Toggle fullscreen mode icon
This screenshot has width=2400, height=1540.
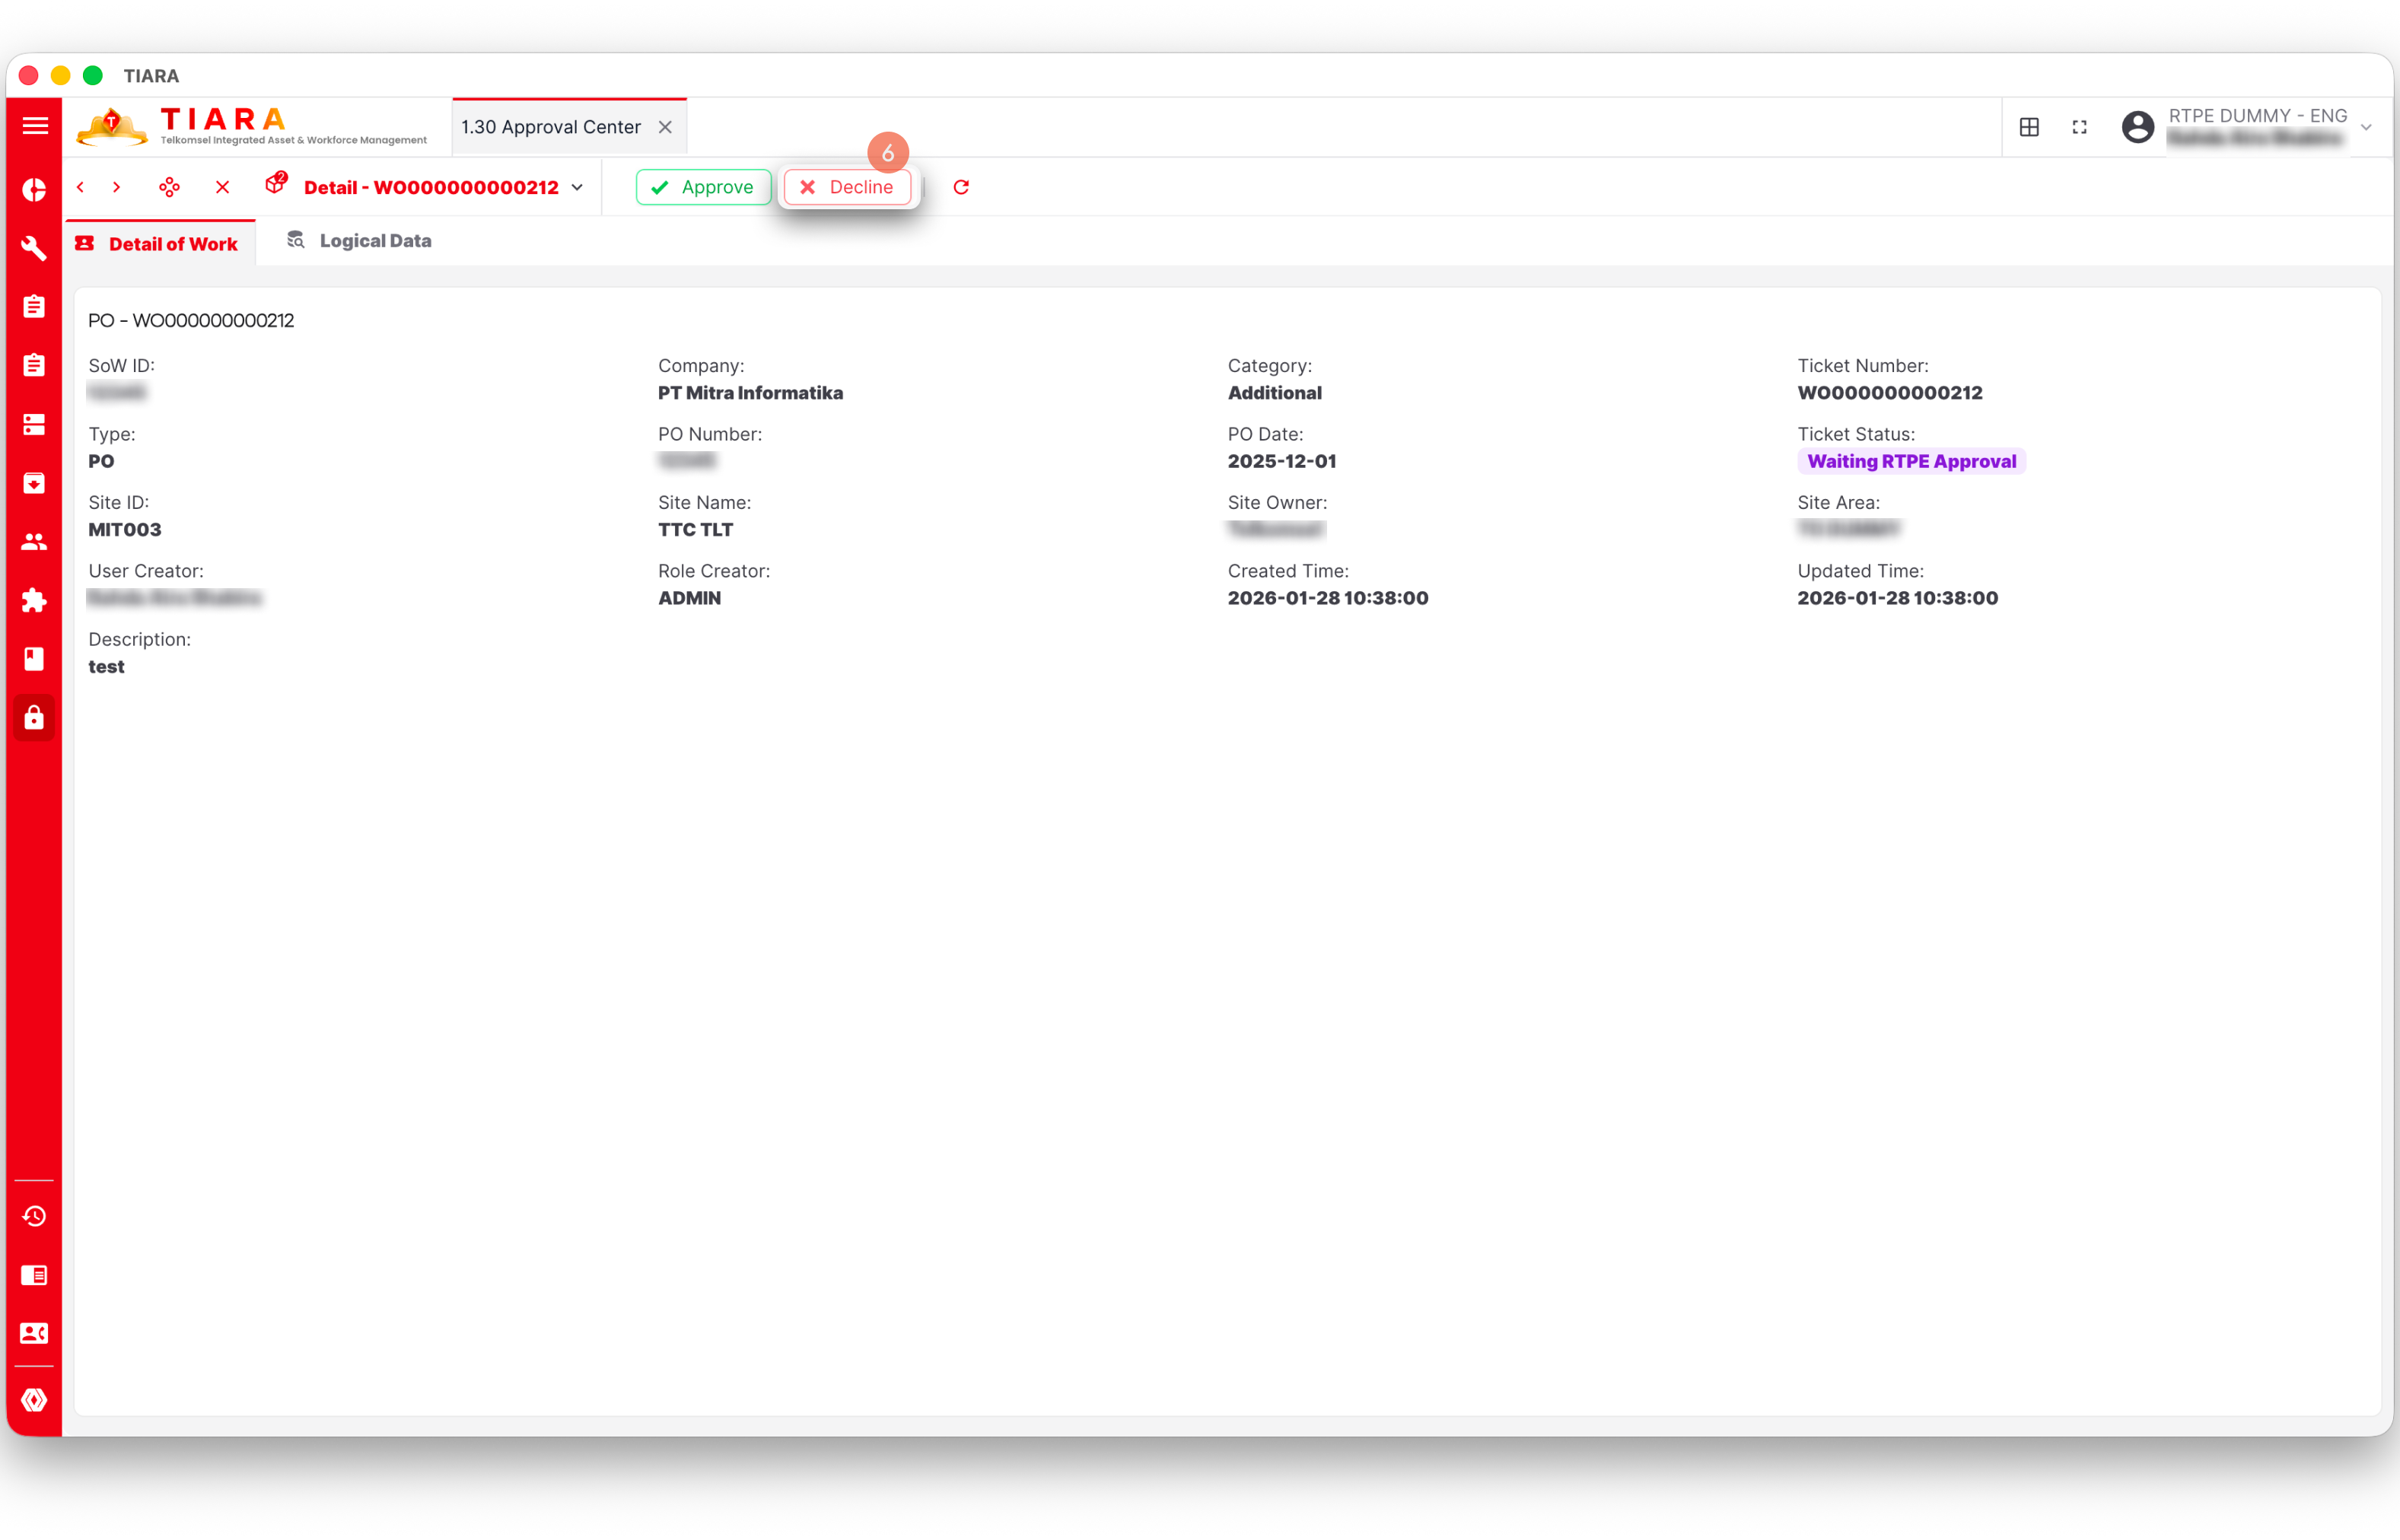(x=2080, y=127)
